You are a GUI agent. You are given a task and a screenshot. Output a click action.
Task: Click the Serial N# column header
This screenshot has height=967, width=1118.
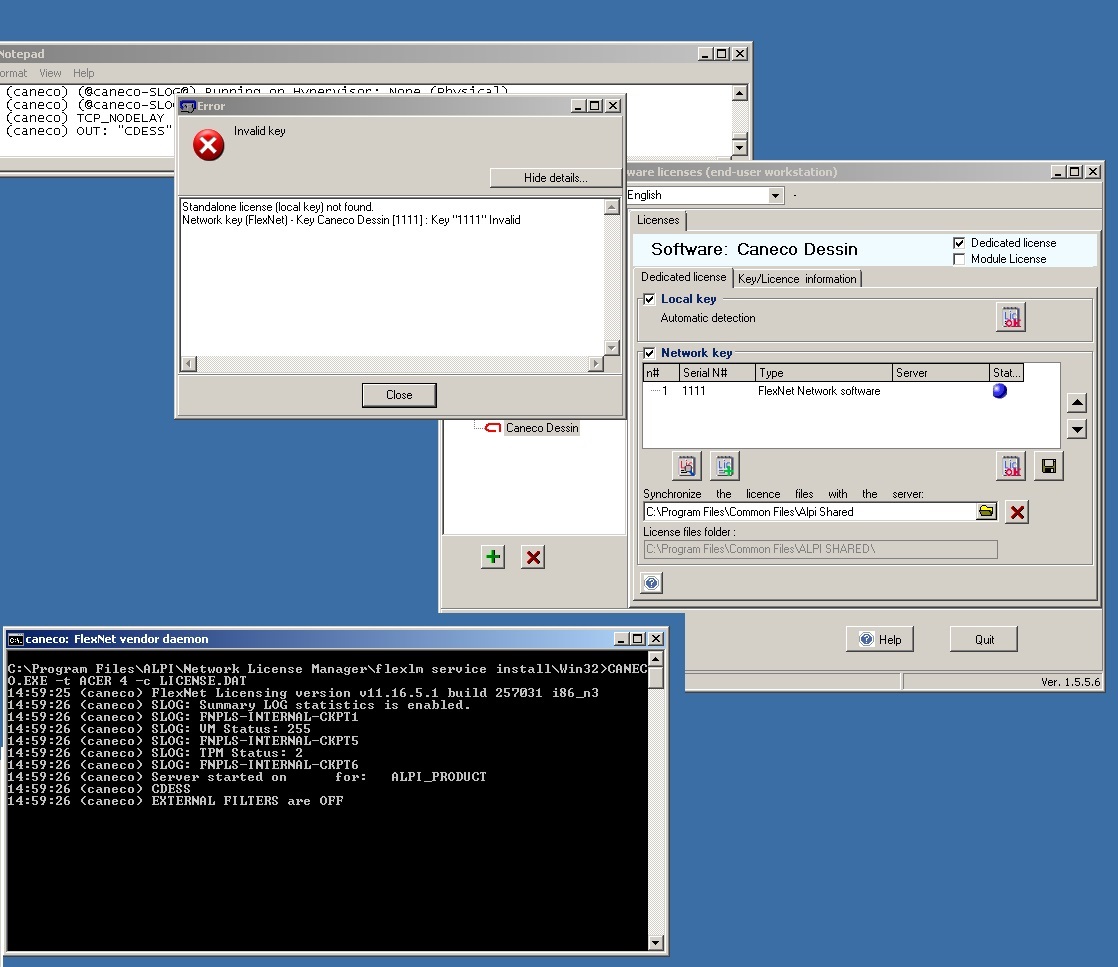(717, 372)
